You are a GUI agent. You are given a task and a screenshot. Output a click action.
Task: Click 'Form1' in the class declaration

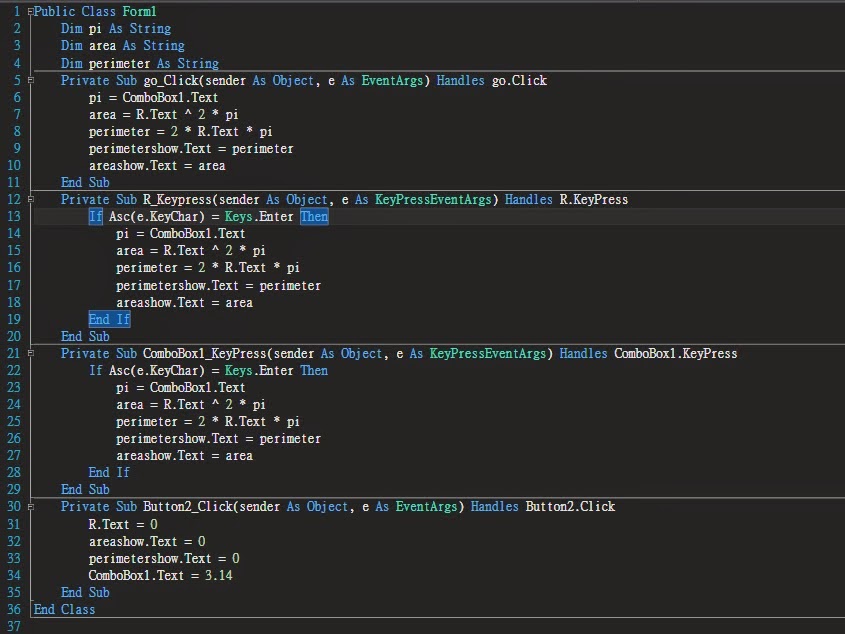[139, 11]
